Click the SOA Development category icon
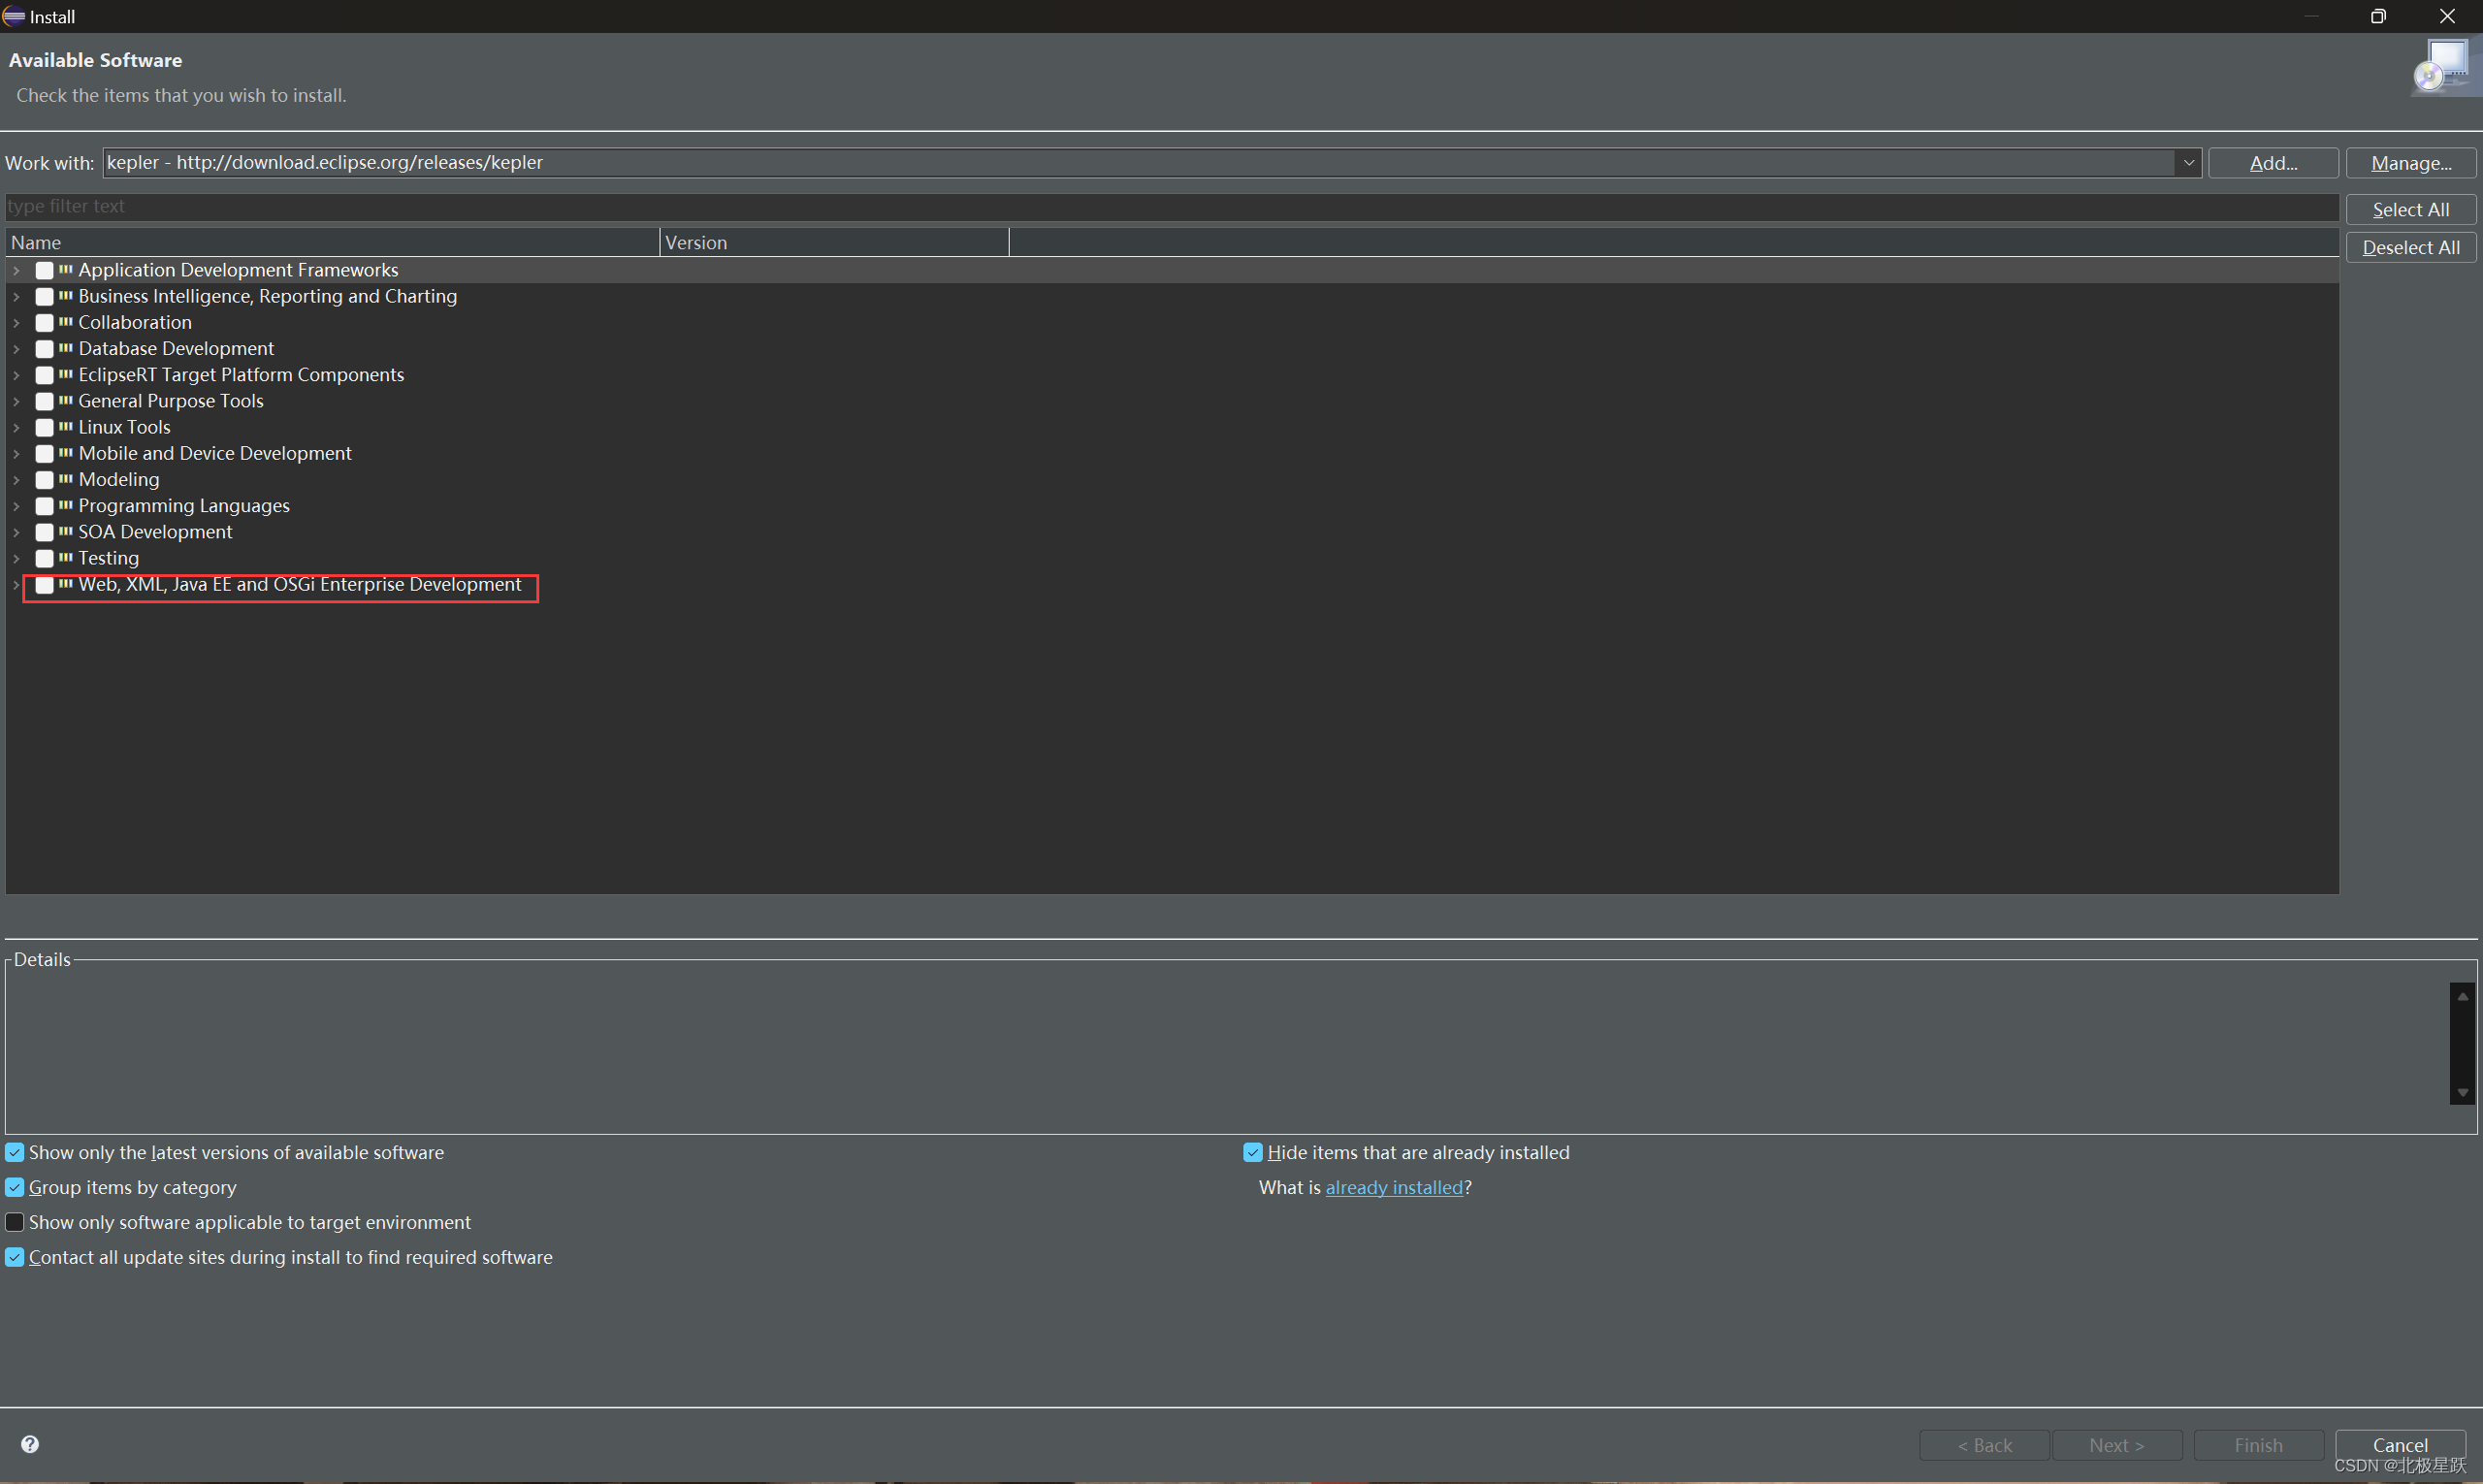Screen dimensions: 2483x1484 (66, 531)
